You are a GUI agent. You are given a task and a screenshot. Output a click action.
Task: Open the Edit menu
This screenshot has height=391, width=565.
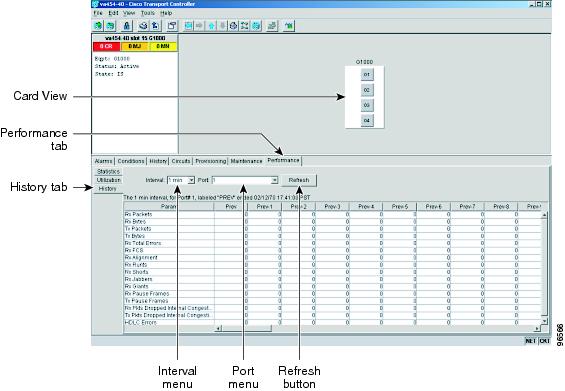coord(113,13)
